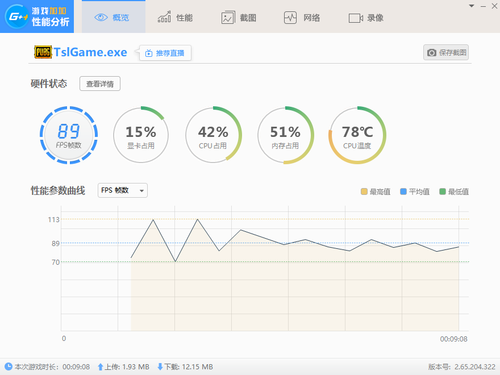The height and width of the screenshot is (375, 500).
Task: Go to the 网络 network tab
Action: (302, 17)
